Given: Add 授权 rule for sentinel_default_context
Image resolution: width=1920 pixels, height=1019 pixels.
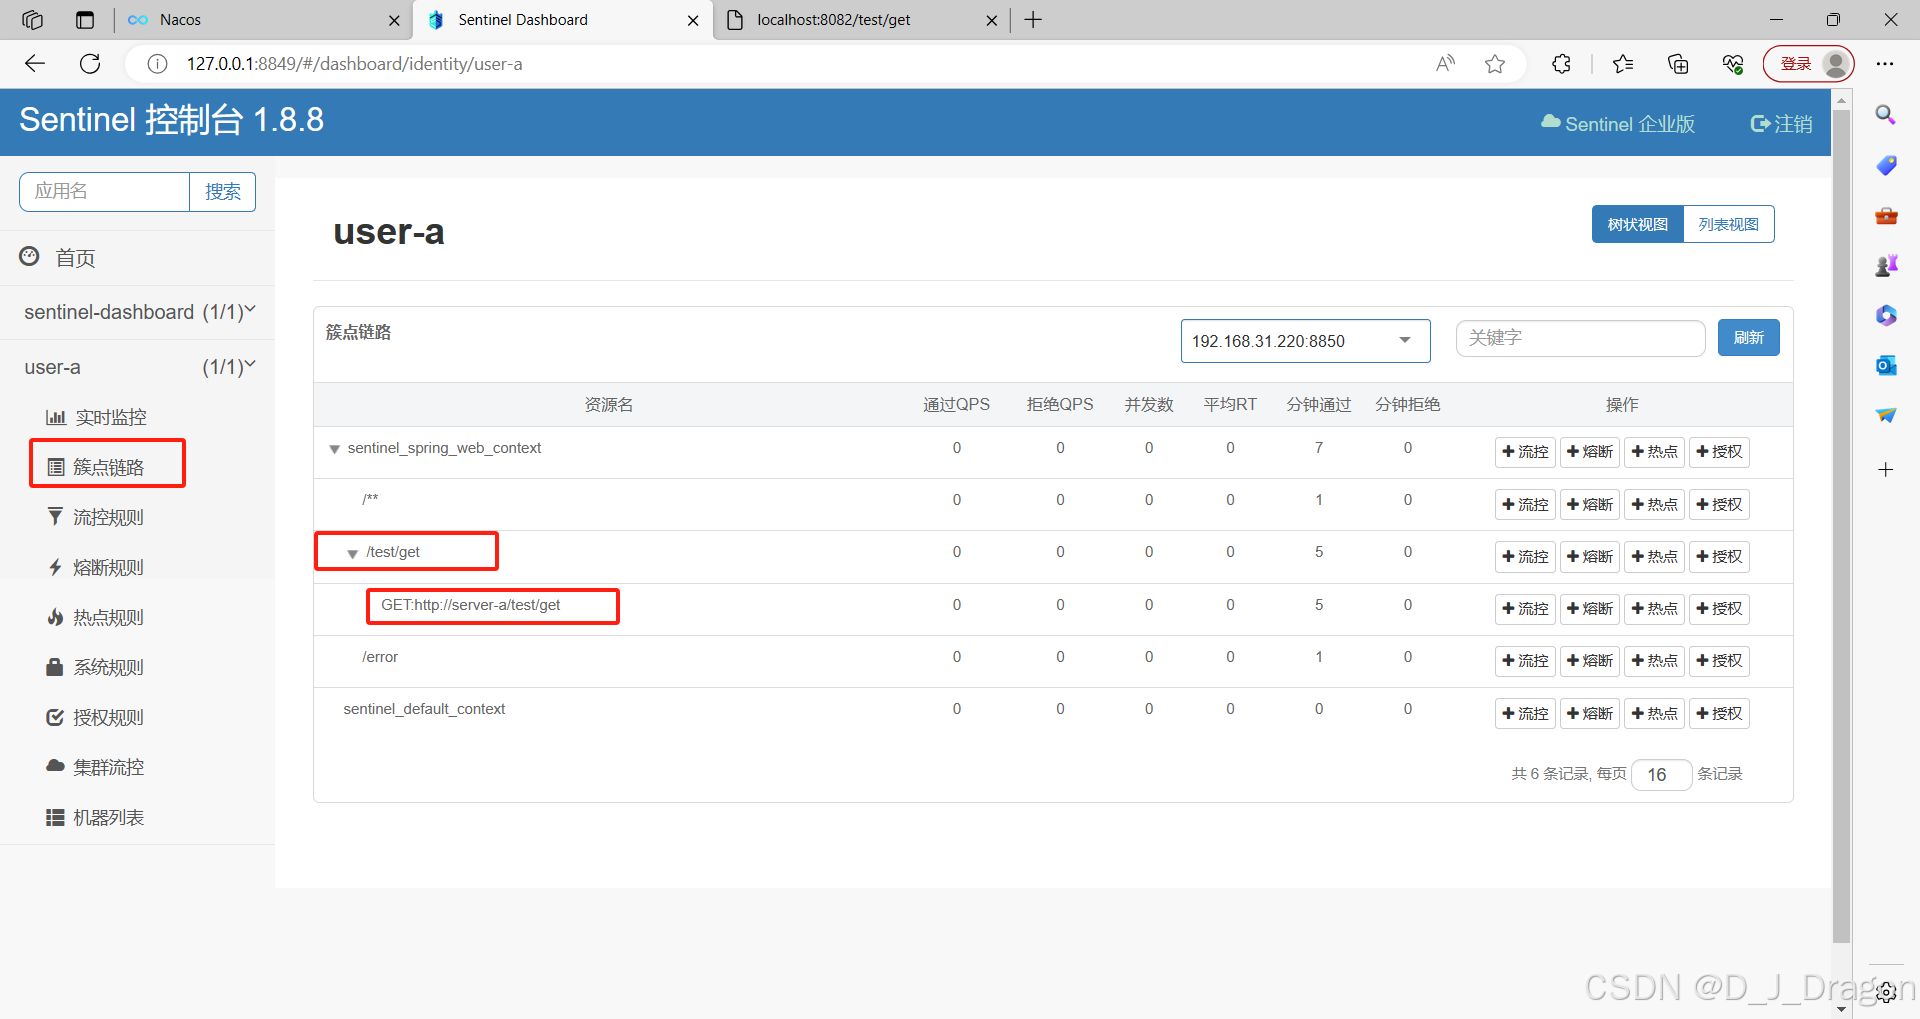Looking at the screenshot, I should click(1719, 713).
